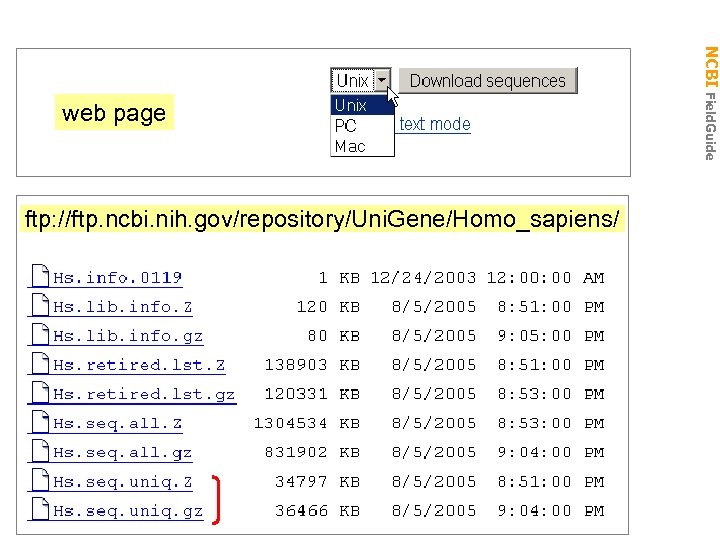Download the Hs.seq.uniq.gz file
The height and width of the screenshot is (540, 720).
pos(128,511)
